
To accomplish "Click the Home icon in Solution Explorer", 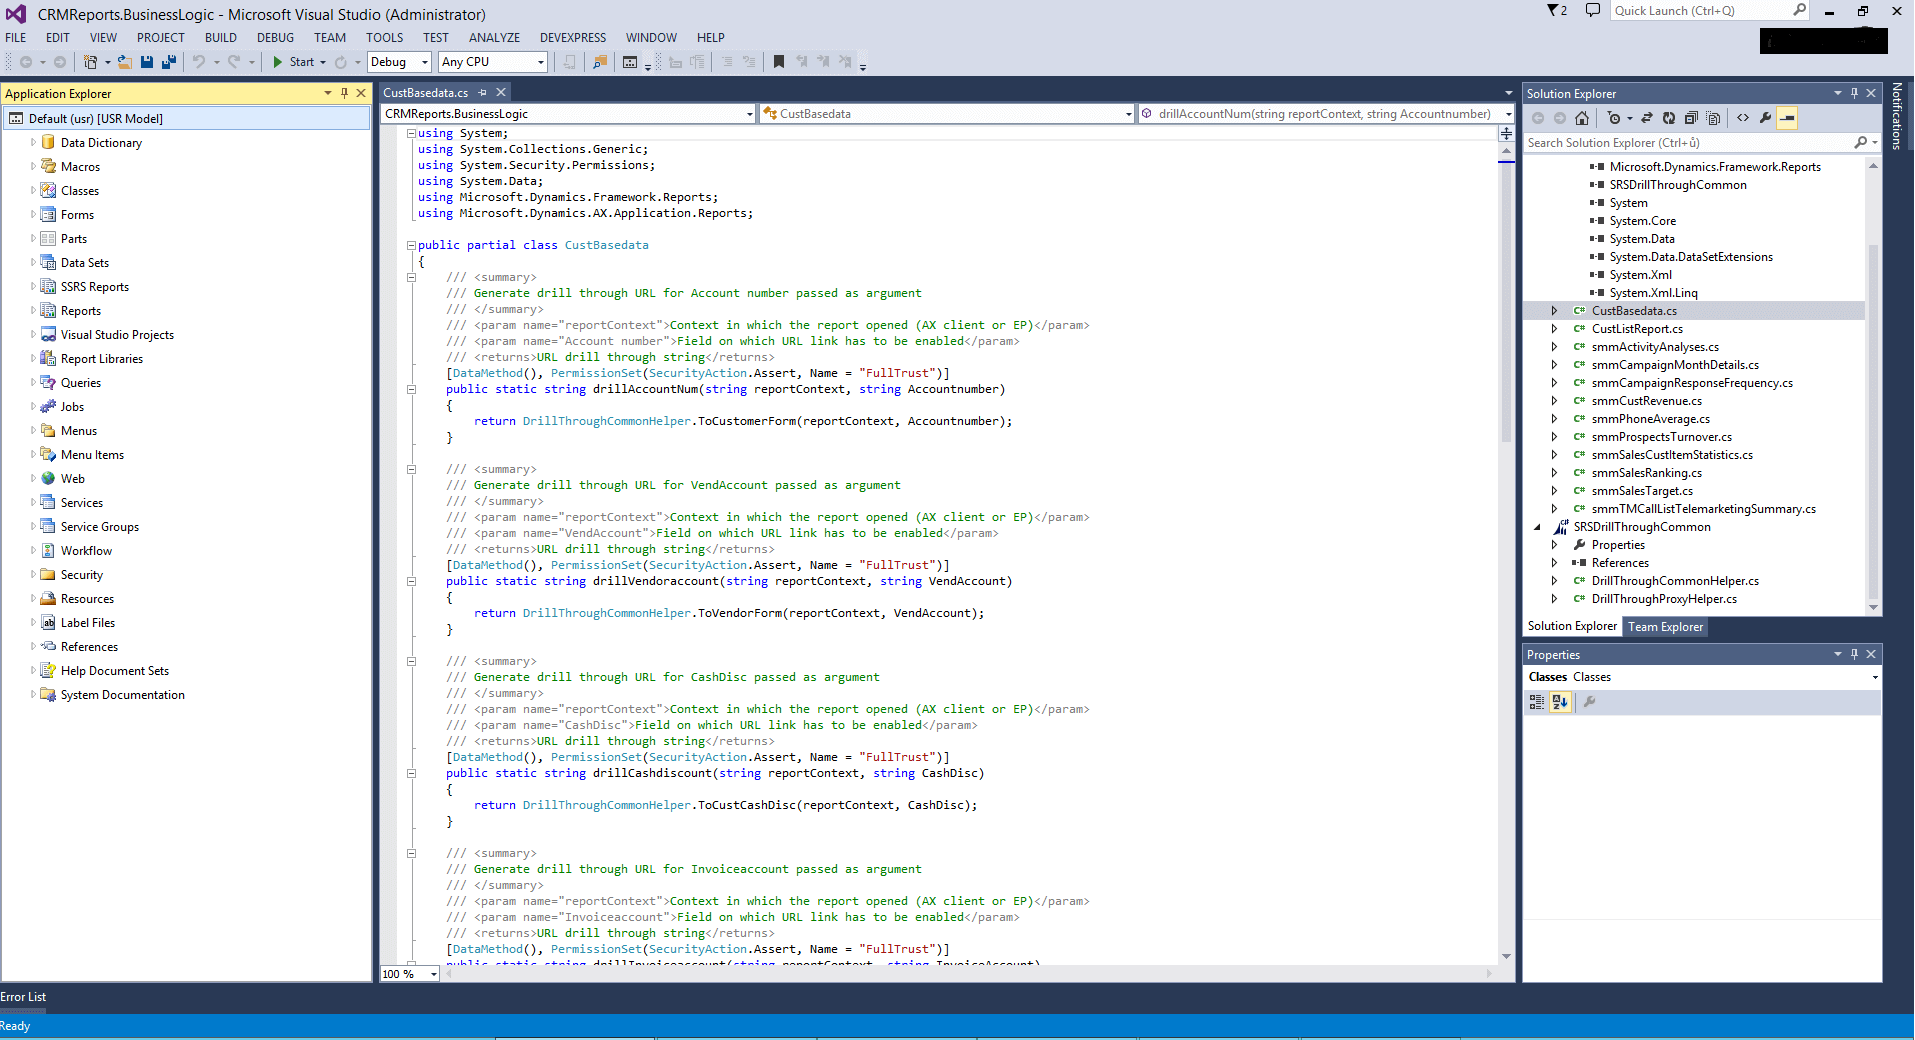I will 1581,118.
